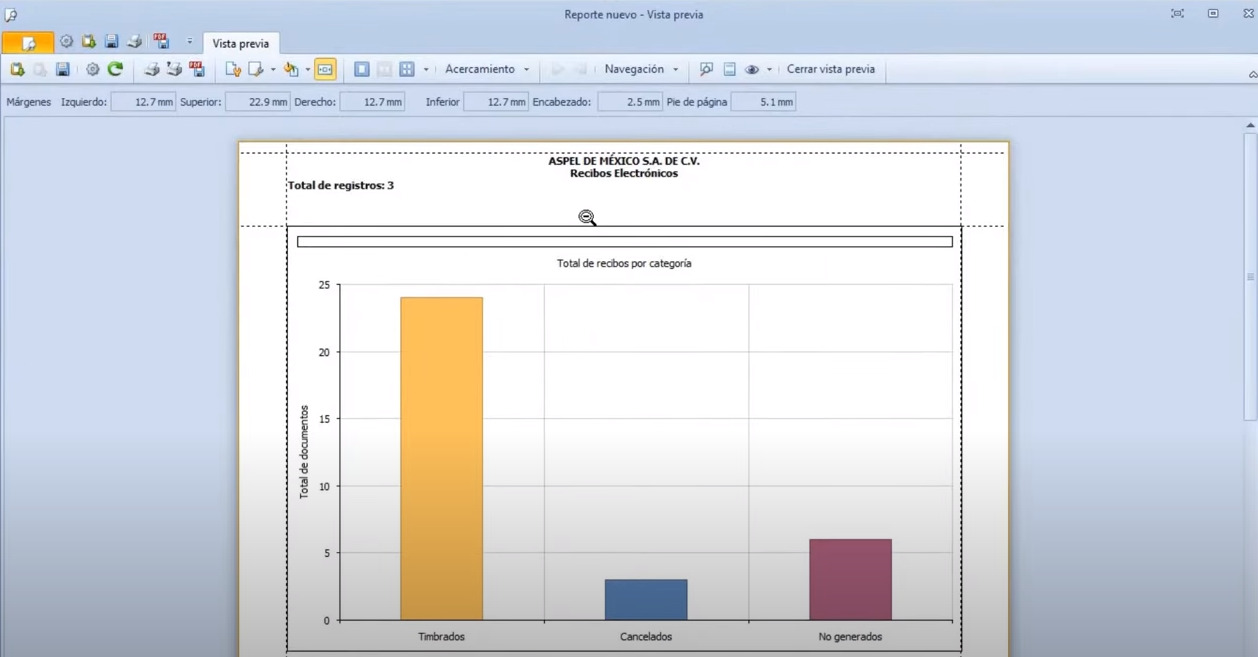Click the search magnifier icon beside Navegación
Image resolution: width=1258 pixels, height=657 pixels.
point(706,69)
